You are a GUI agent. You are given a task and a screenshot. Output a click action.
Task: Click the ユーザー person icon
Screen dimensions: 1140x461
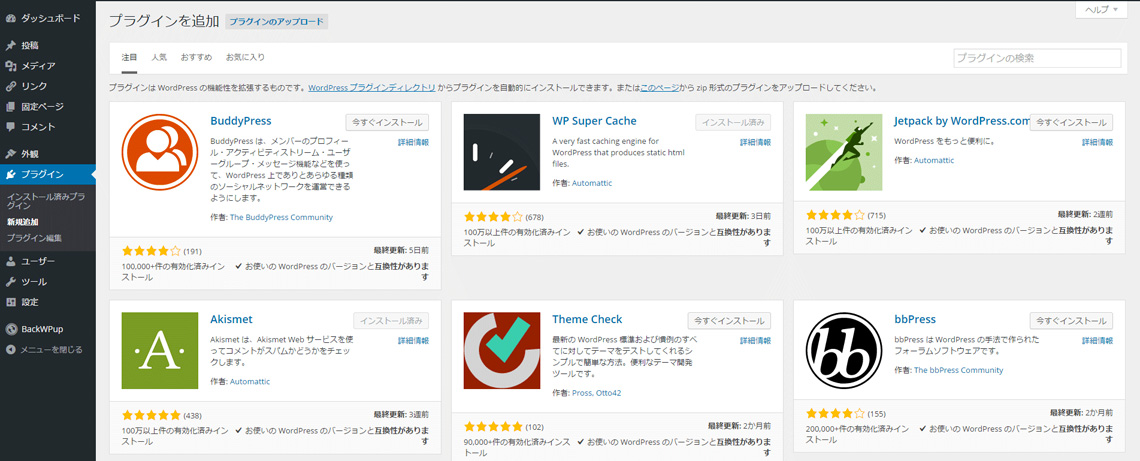tap(11, 261)
